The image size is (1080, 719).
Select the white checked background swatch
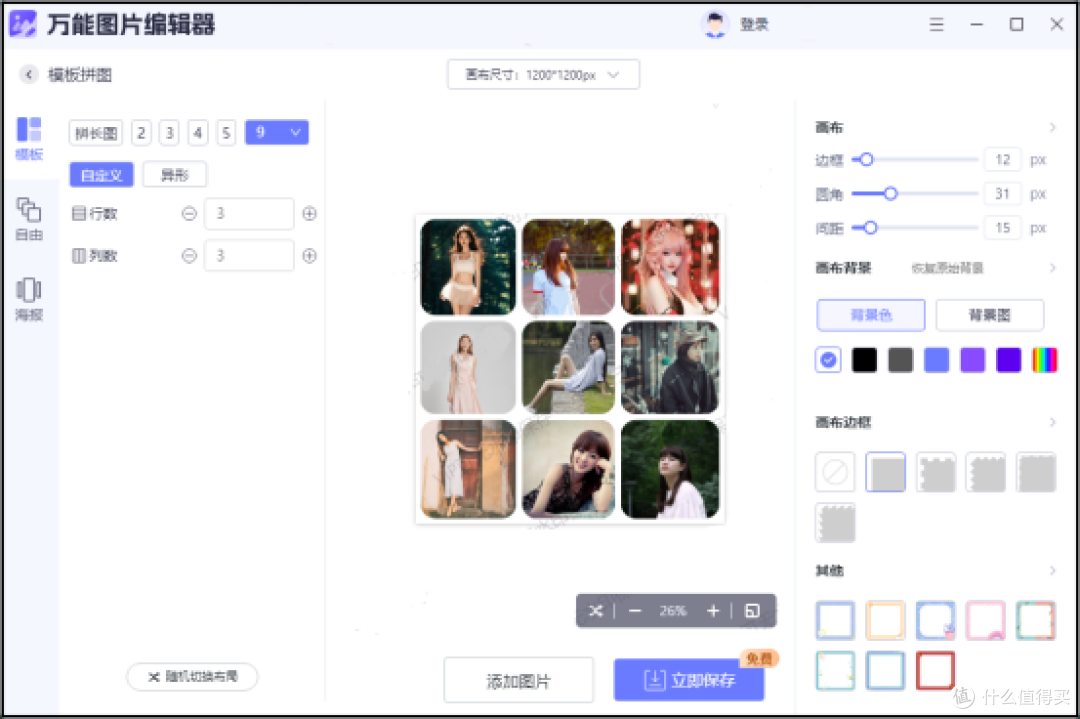828,360
